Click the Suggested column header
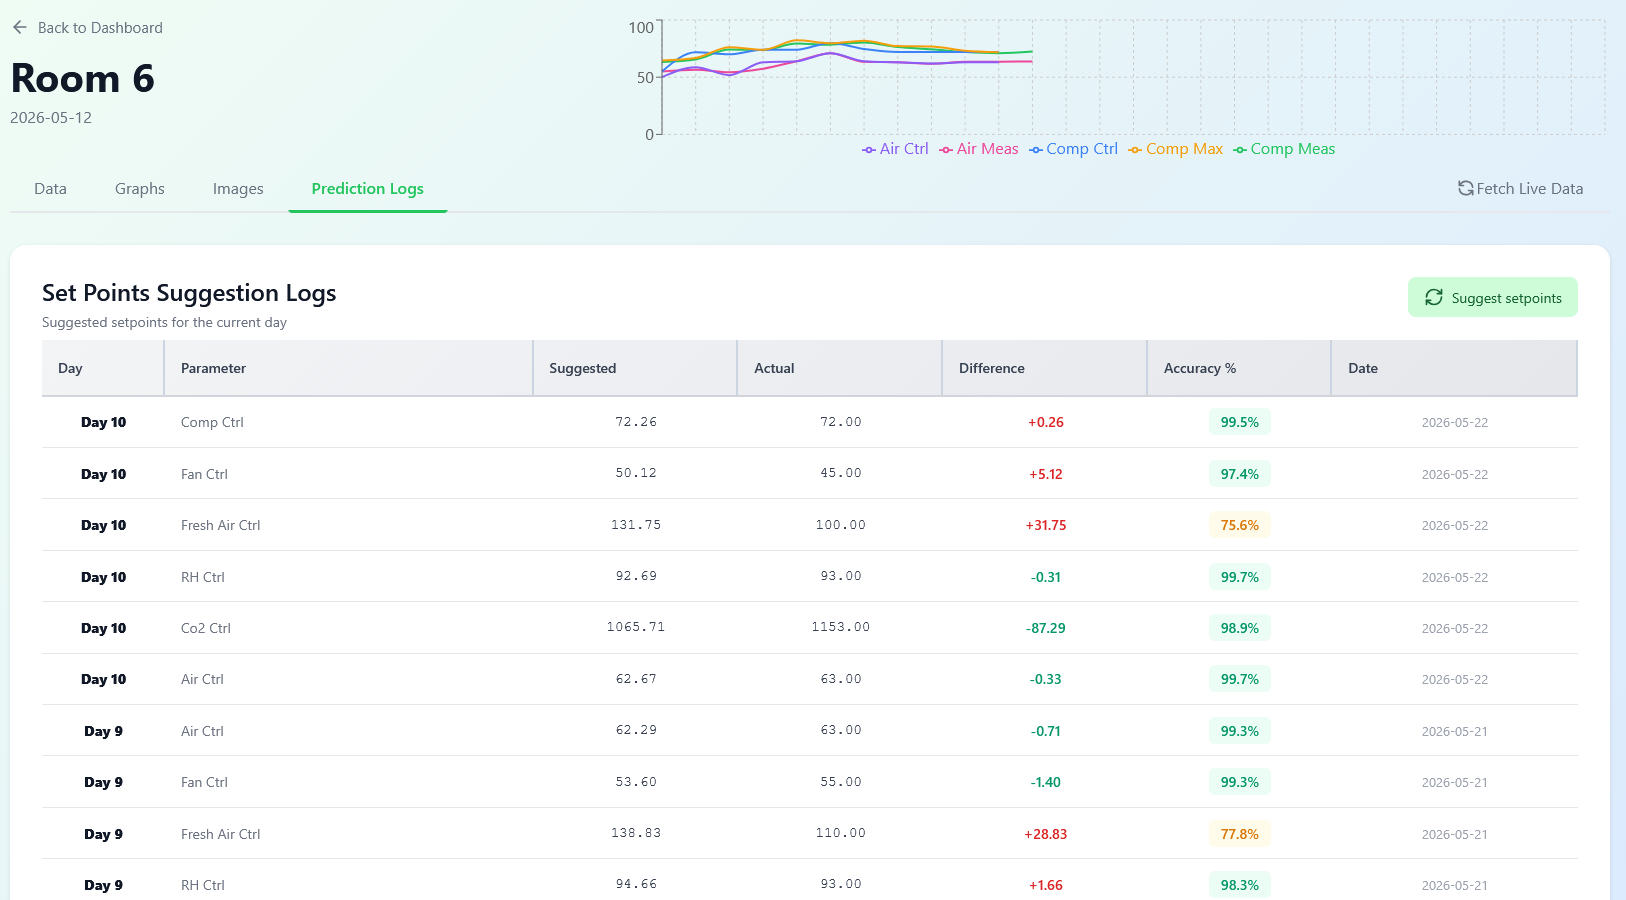The width and height of the screenshot is (1626, 900). [635, 368]
